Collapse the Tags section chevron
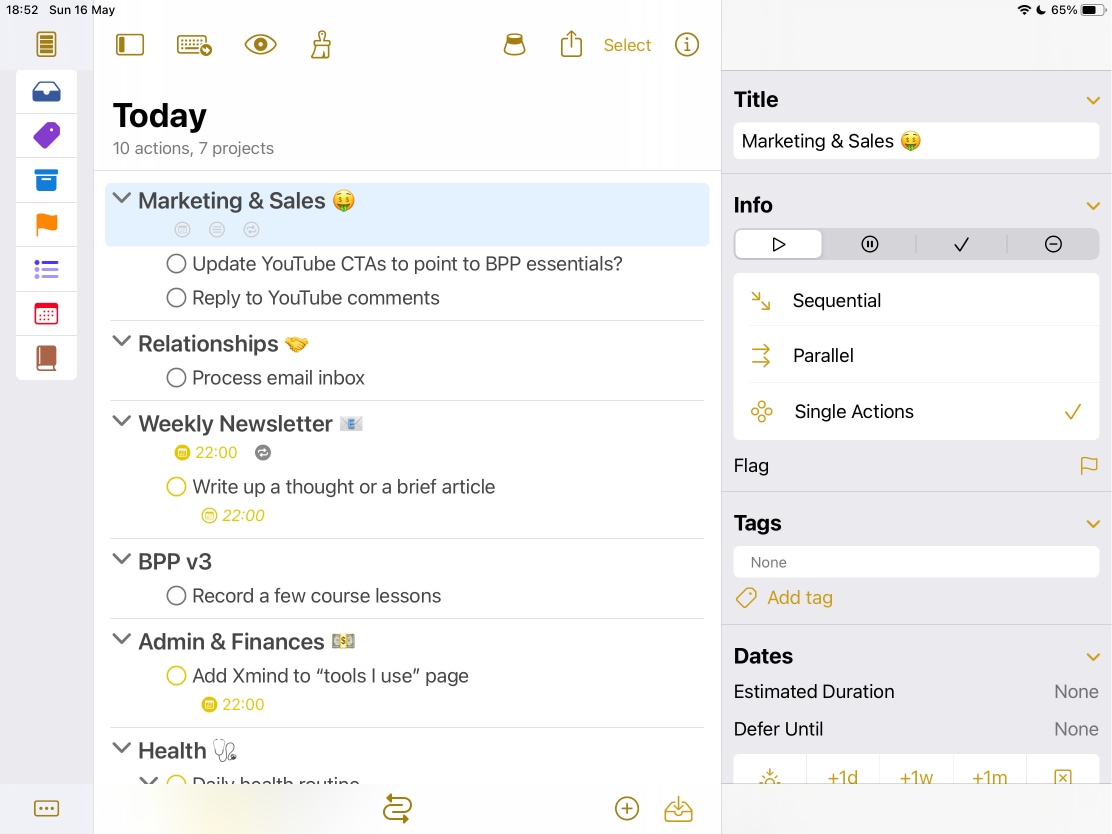The width and height of the screenshot is (1112, 834). [1093, 524]
